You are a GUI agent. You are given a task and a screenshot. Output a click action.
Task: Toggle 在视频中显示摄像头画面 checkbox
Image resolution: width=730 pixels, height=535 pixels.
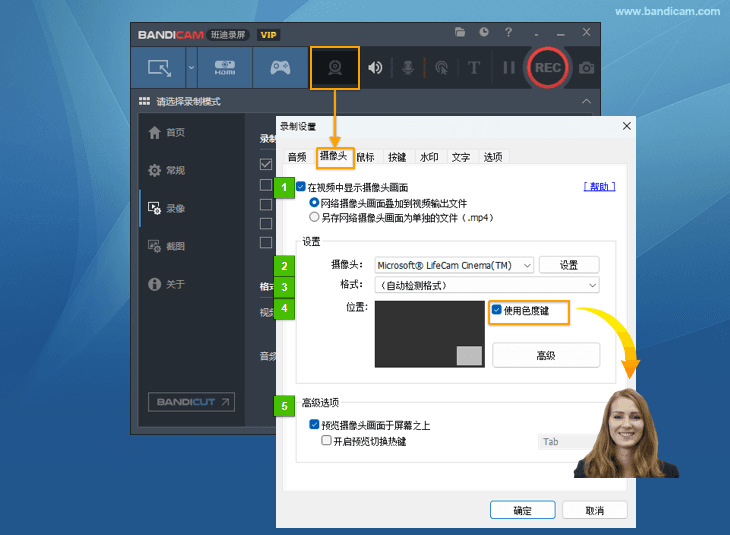pos(301,187)
